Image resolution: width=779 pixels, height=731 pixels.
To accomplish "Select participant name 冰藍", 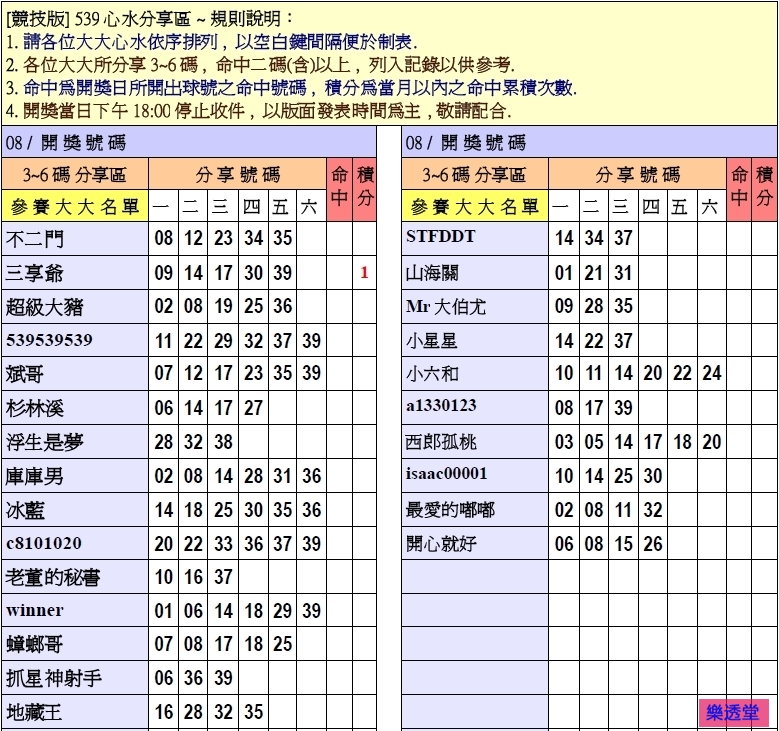I will (25, 510).
